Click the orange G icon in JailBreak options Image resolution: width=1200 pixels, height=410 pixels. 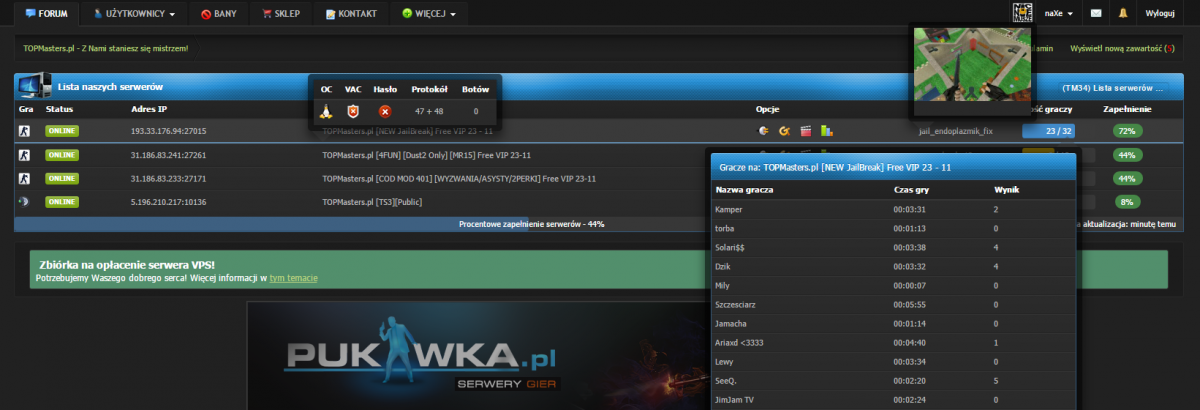(785, 130)
